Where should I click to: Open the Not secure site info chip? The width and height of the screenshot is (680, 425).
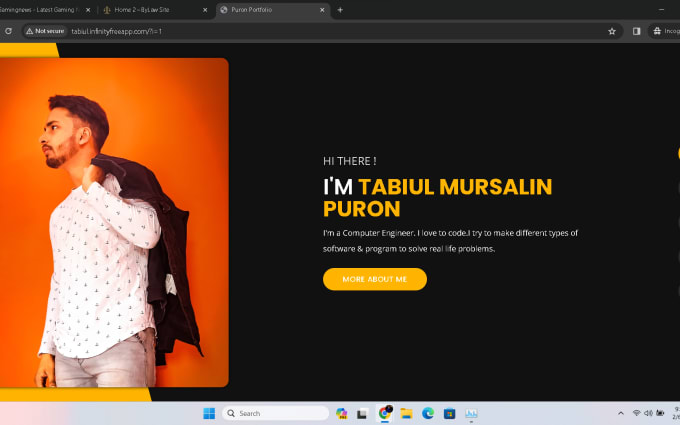(x=45, y=31)
